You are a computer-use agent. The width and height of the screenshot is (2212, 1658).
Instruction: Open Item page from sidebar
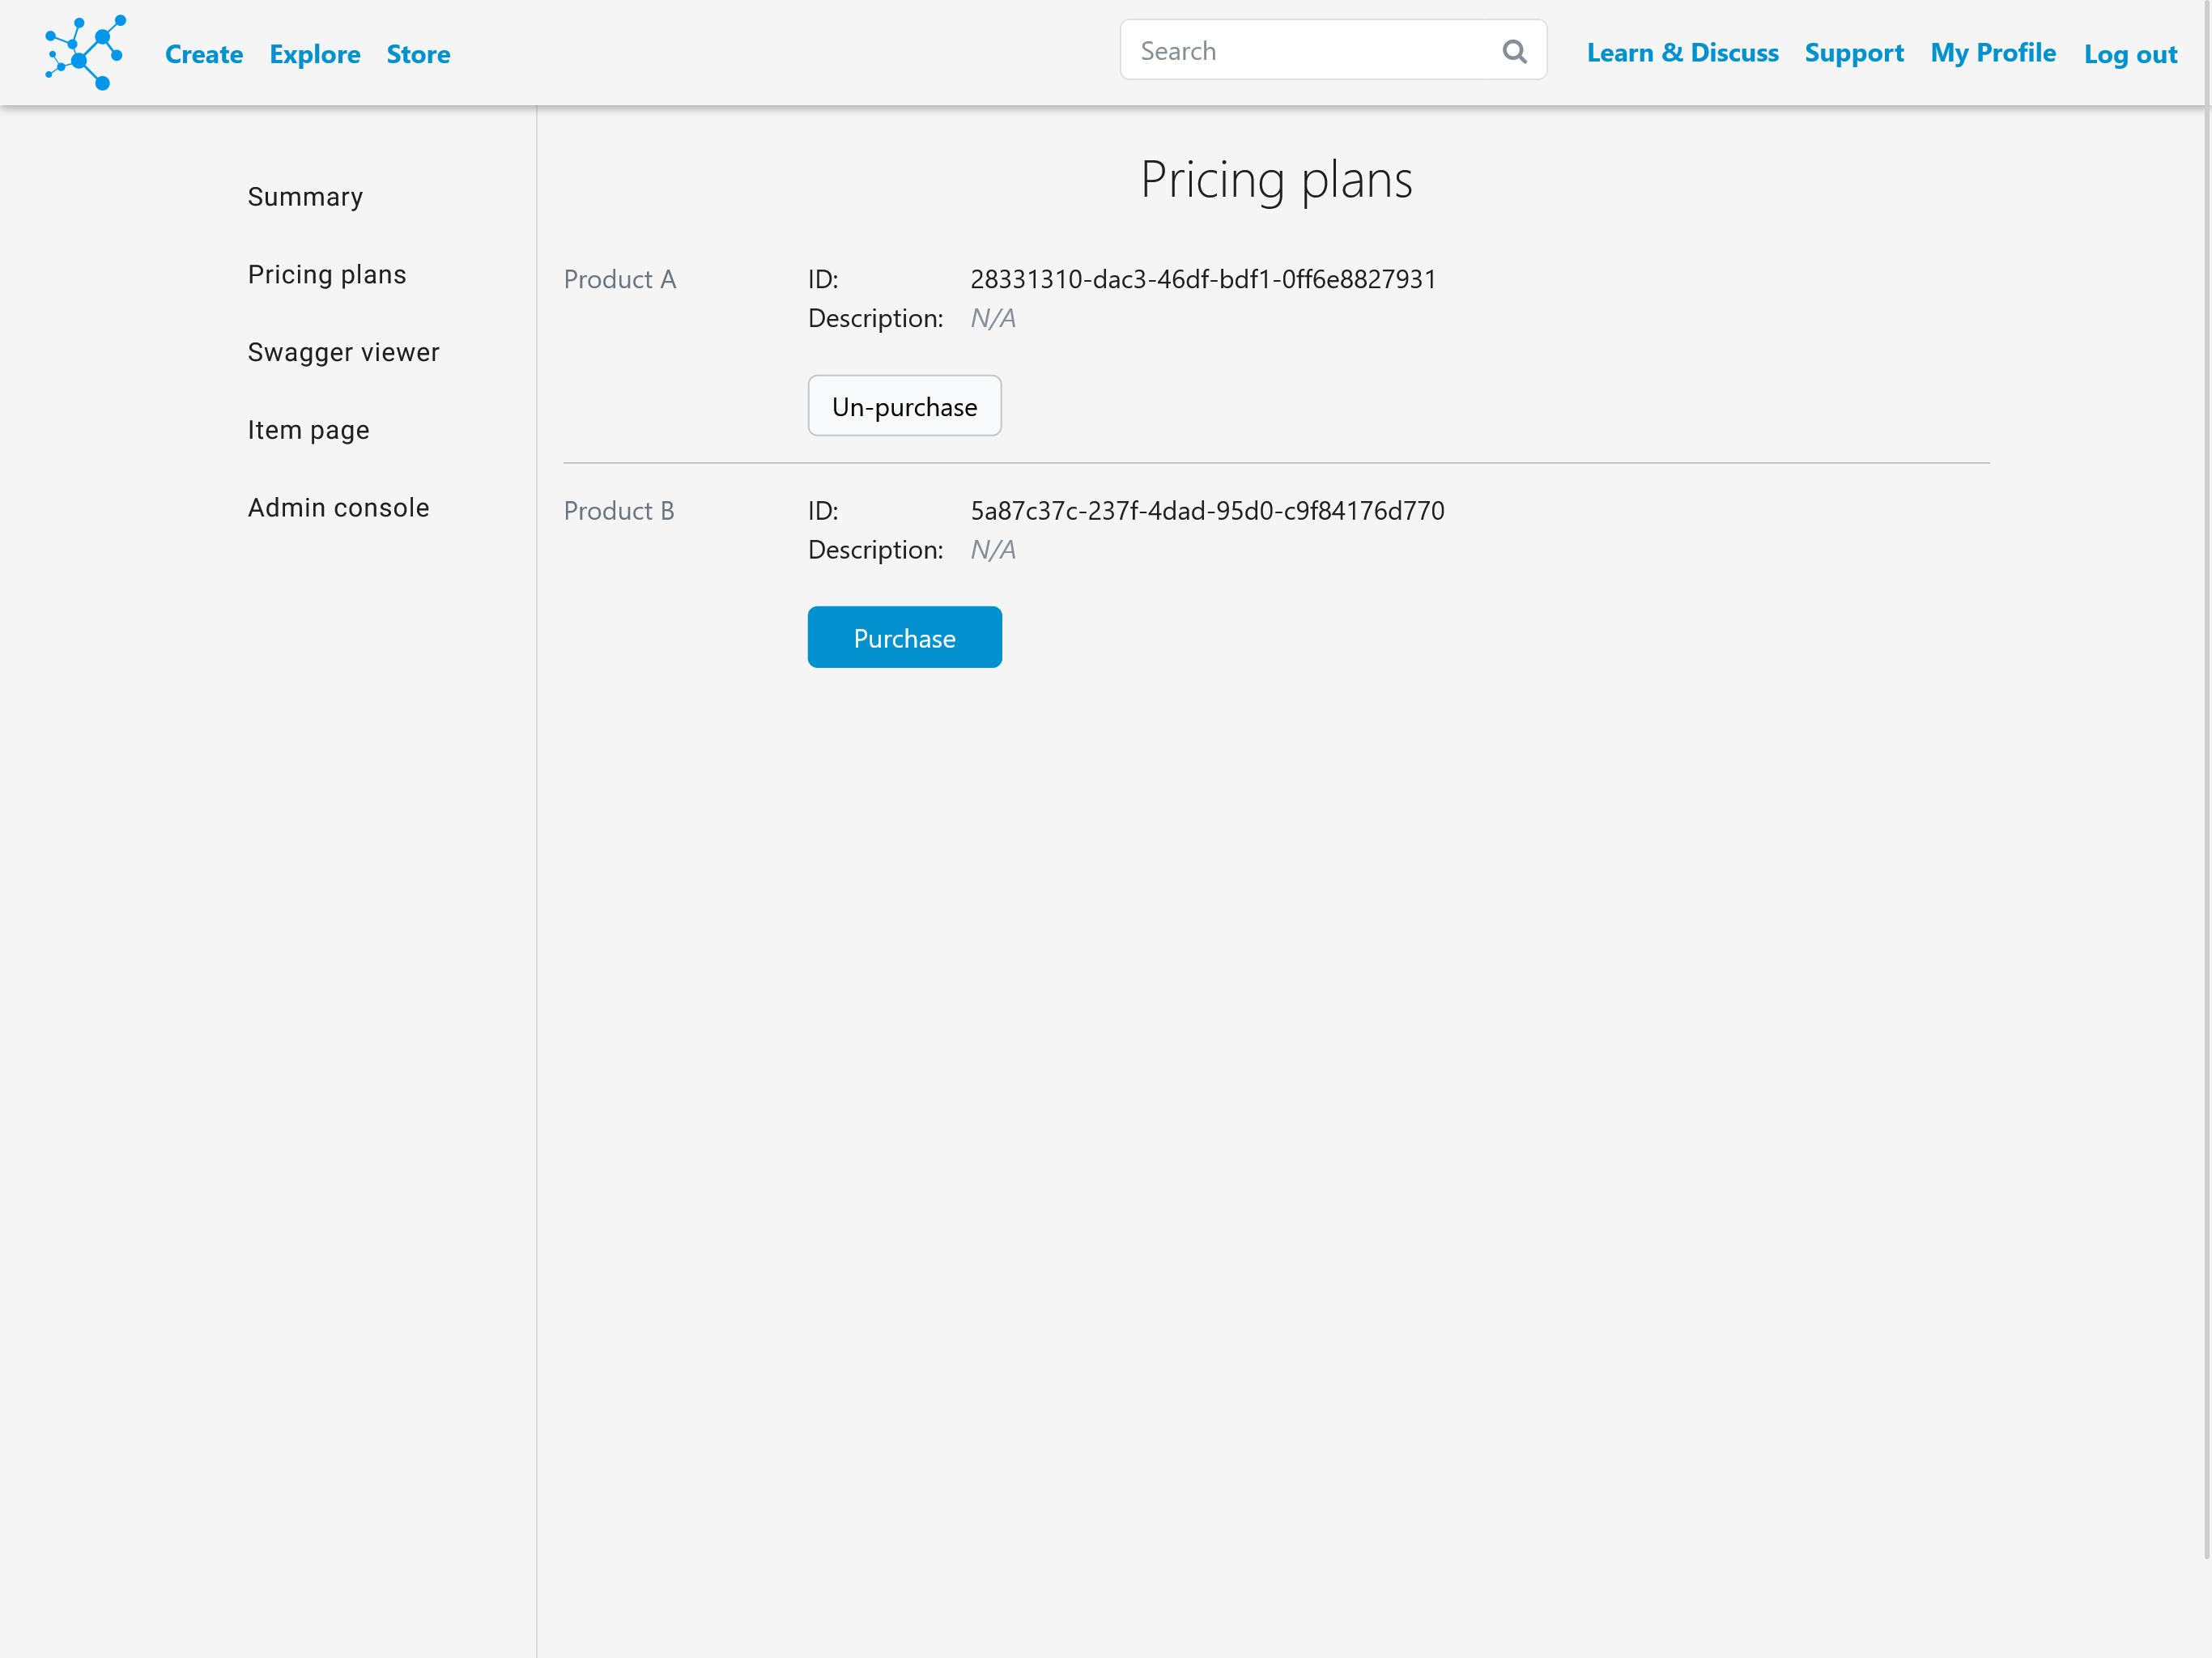pyautogui.click(x=308, y=430)
